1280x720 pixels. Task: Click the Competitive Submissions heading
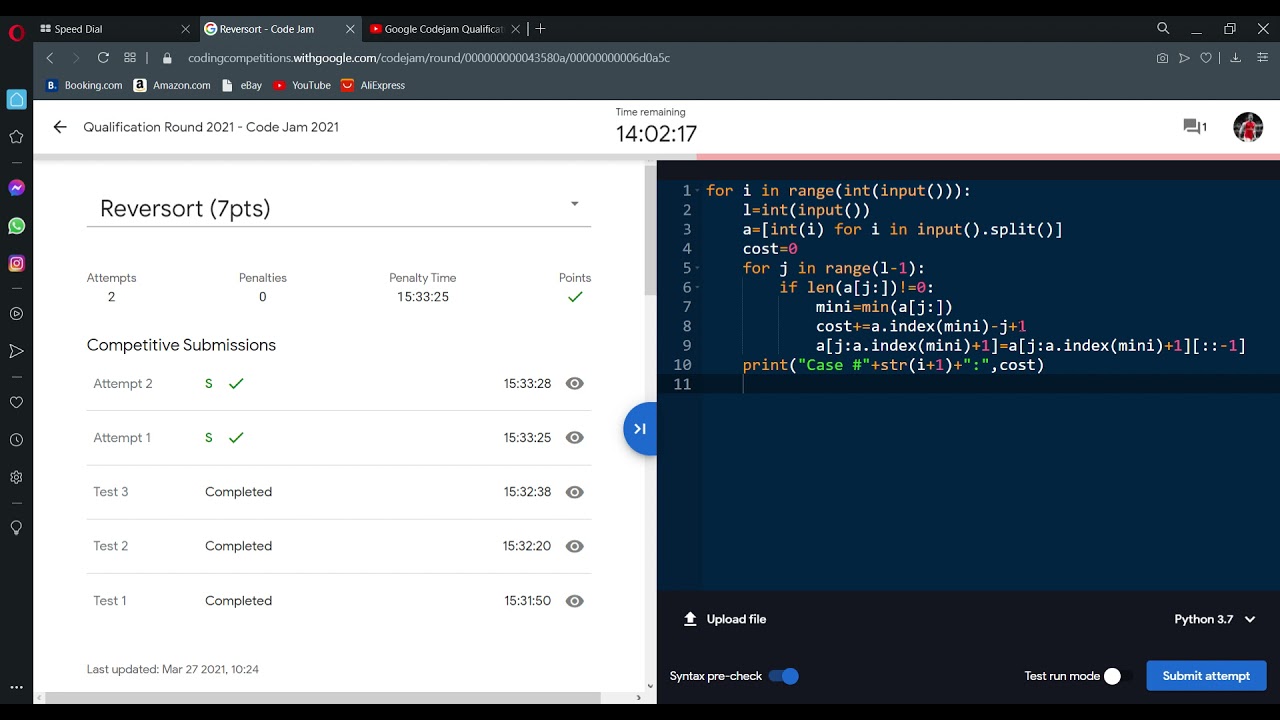click(181, 345)
